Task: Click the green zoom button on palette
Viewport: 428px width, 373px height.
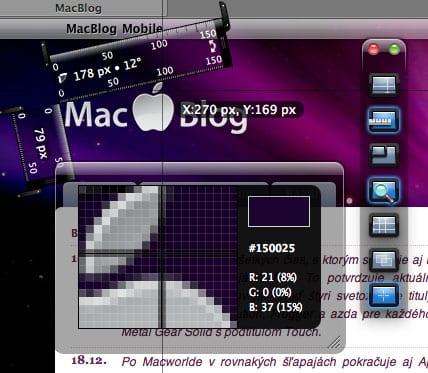Action: click(394, 50)
